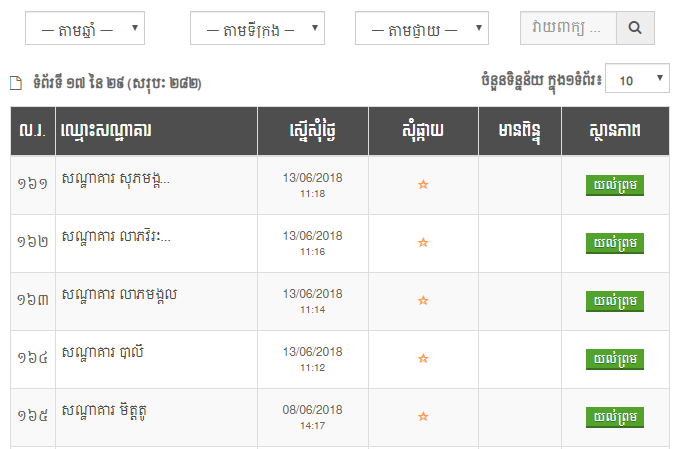Click green យល់ព្រម status for row ១៦៥
Screen dimensions: 680x449
tap(615, 417)
